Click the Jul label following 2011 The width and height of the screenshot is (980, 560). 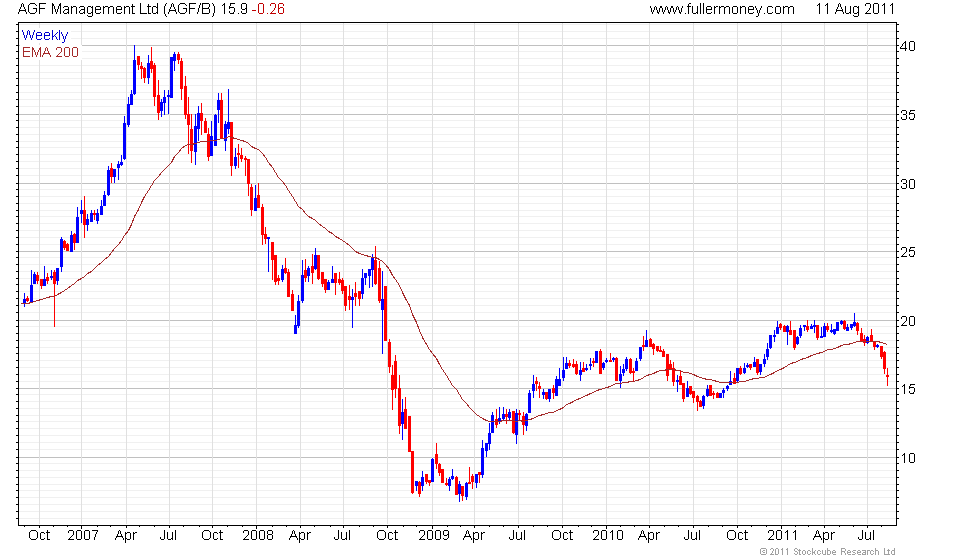tap(866, 536)
